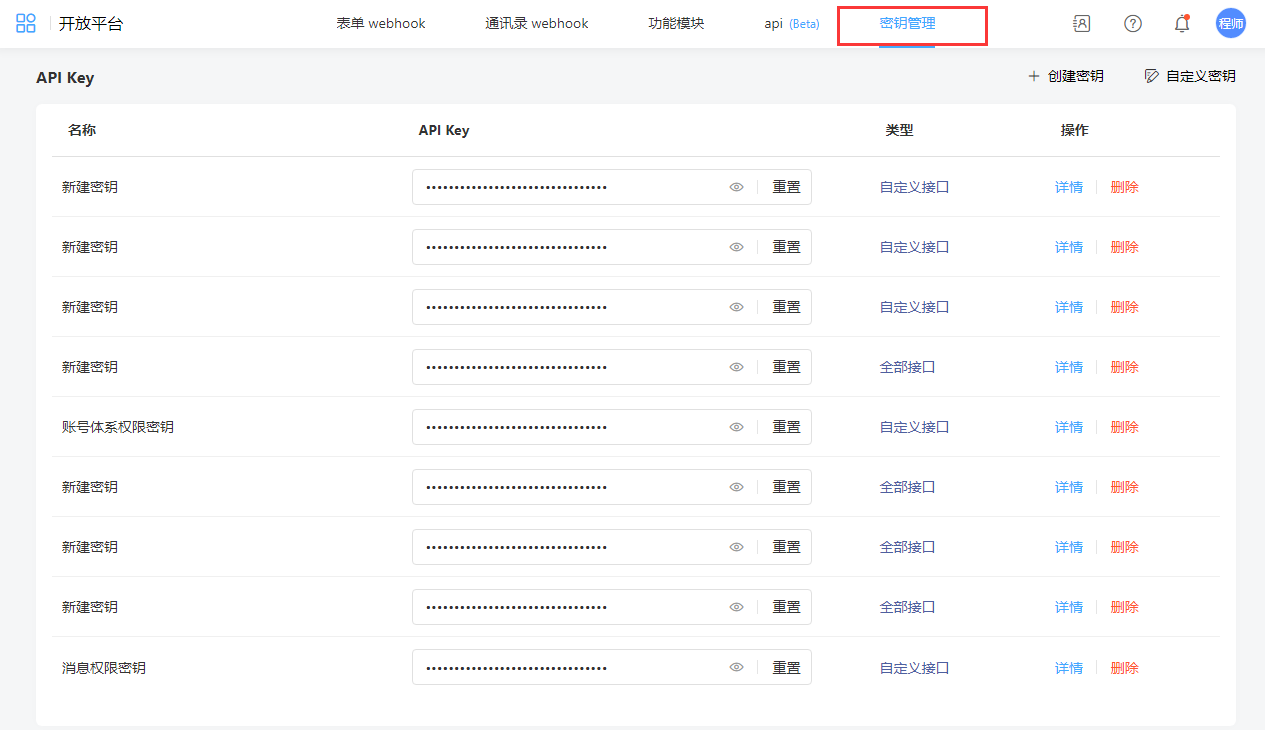Select the api (Beta) tab
The width and height of the screenshot is (1265, 730).
click(791, 24)
